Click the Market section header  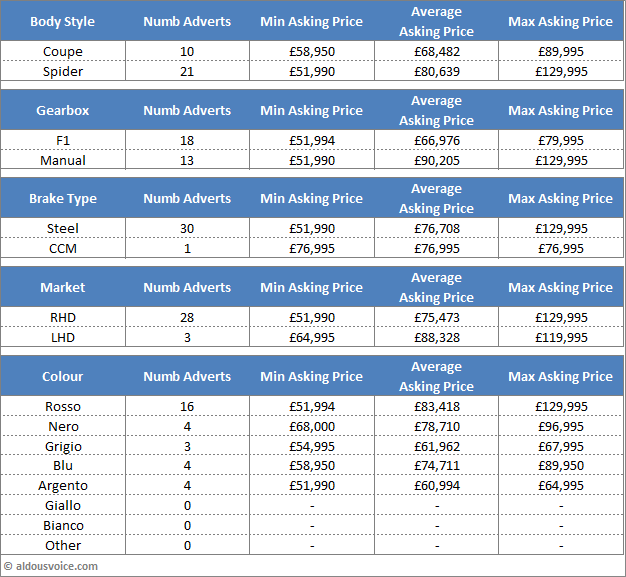point(63,287)
